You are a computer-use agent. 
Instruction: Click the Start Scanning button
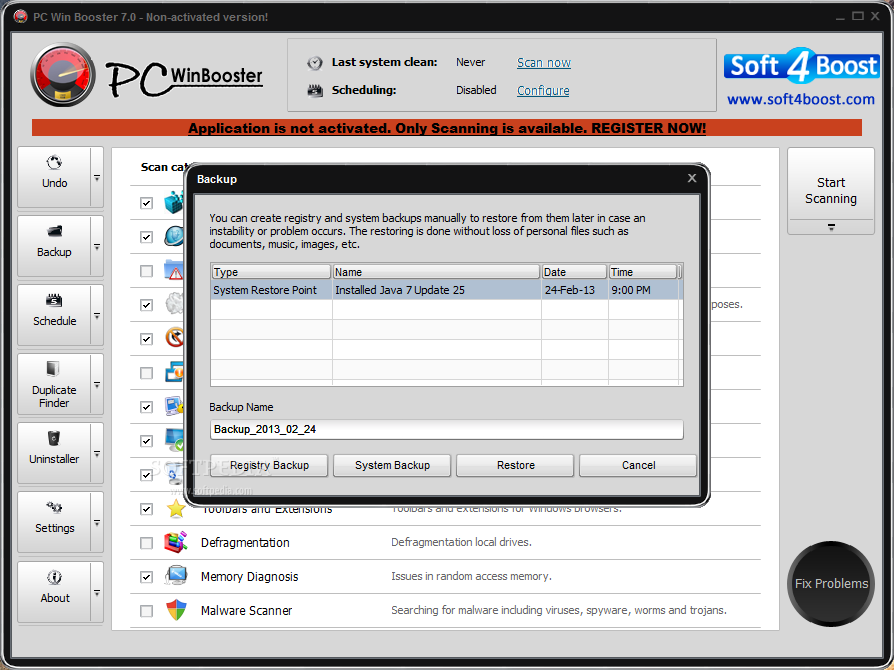[x=831, y=190]
